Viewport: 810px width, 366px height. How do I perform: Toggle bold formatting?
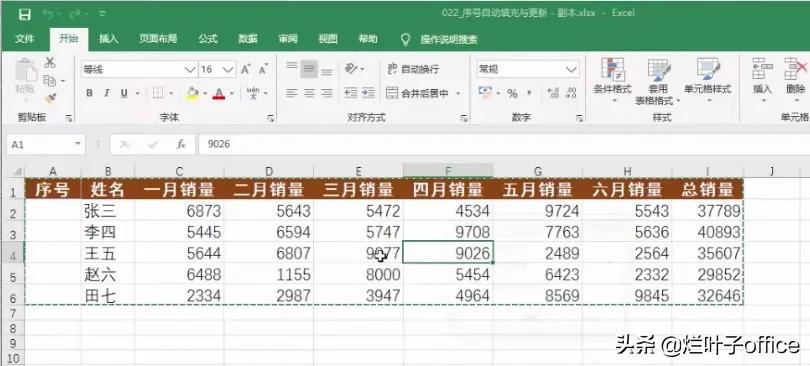point(89,93)
